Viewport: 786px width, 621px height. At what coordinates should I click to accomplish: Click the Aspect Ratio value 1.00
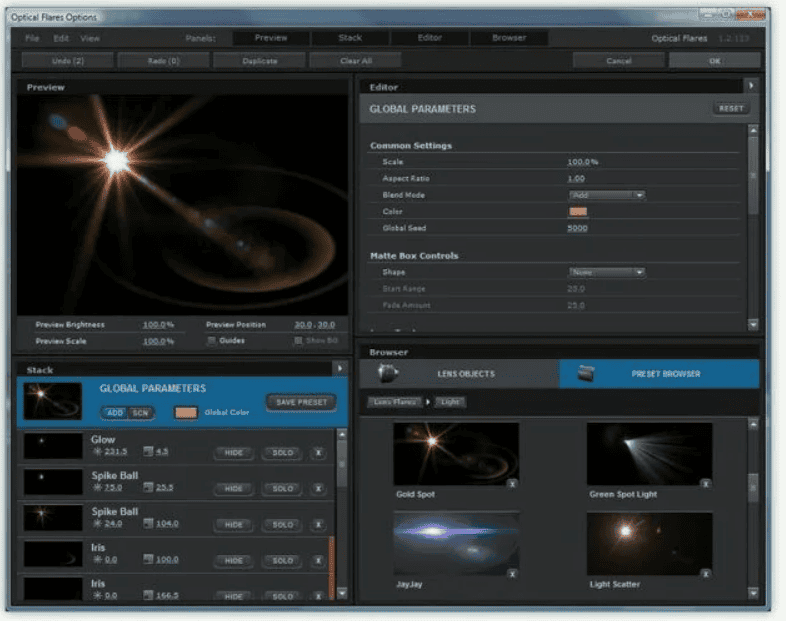(x=576, y=178)
